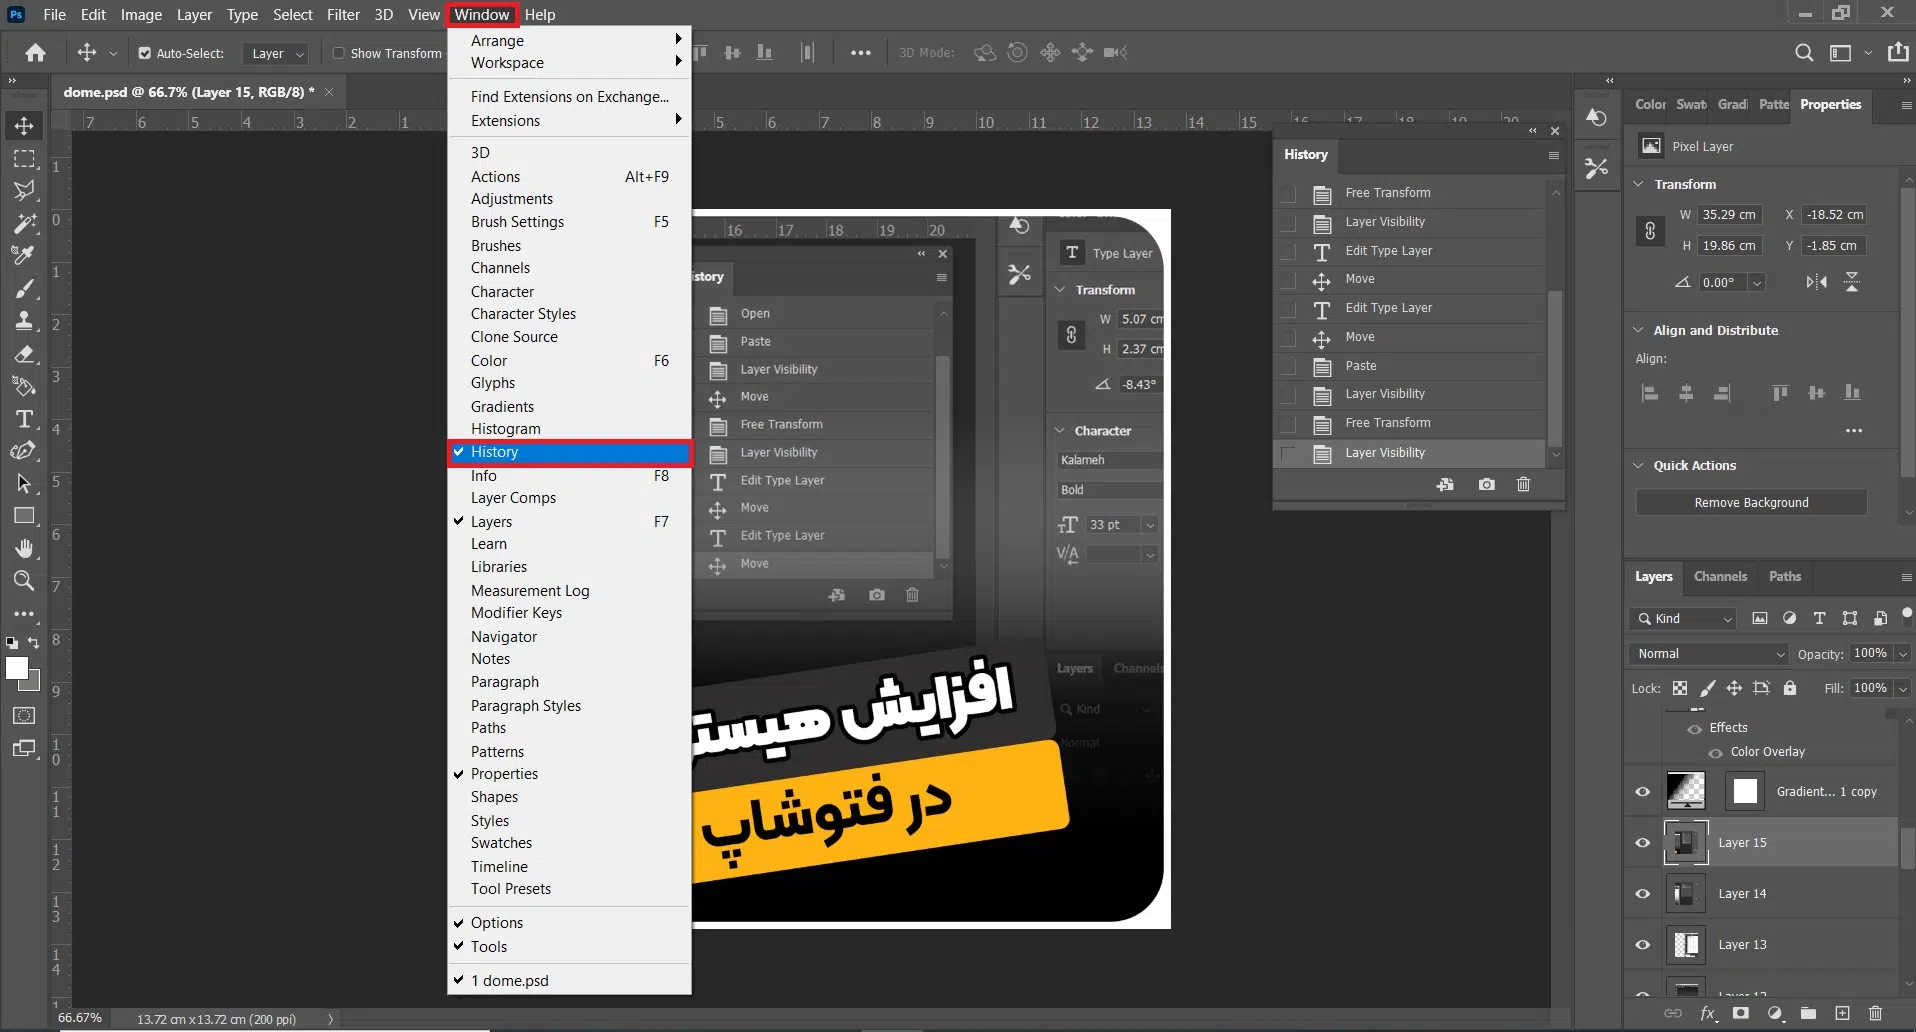This screenshot has width=1916, height=1032.
Task: Enable Show Transform Controls checkbox
Action: (x=339, y=53)
